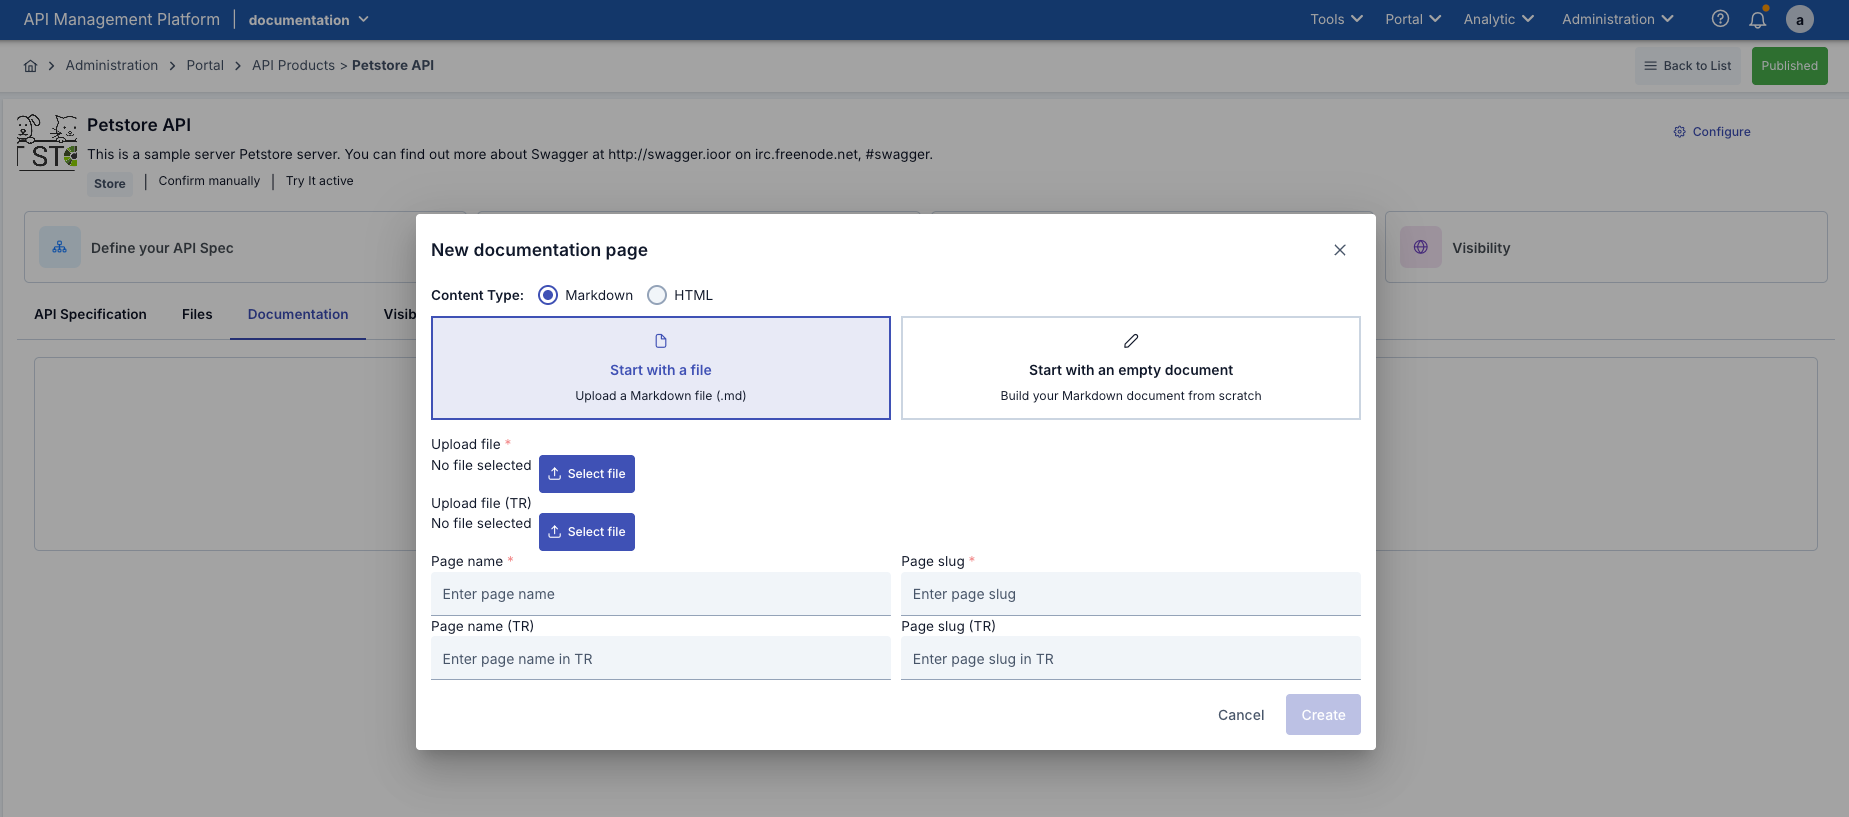Click the home icon in breadcrumb

point(30,66)
